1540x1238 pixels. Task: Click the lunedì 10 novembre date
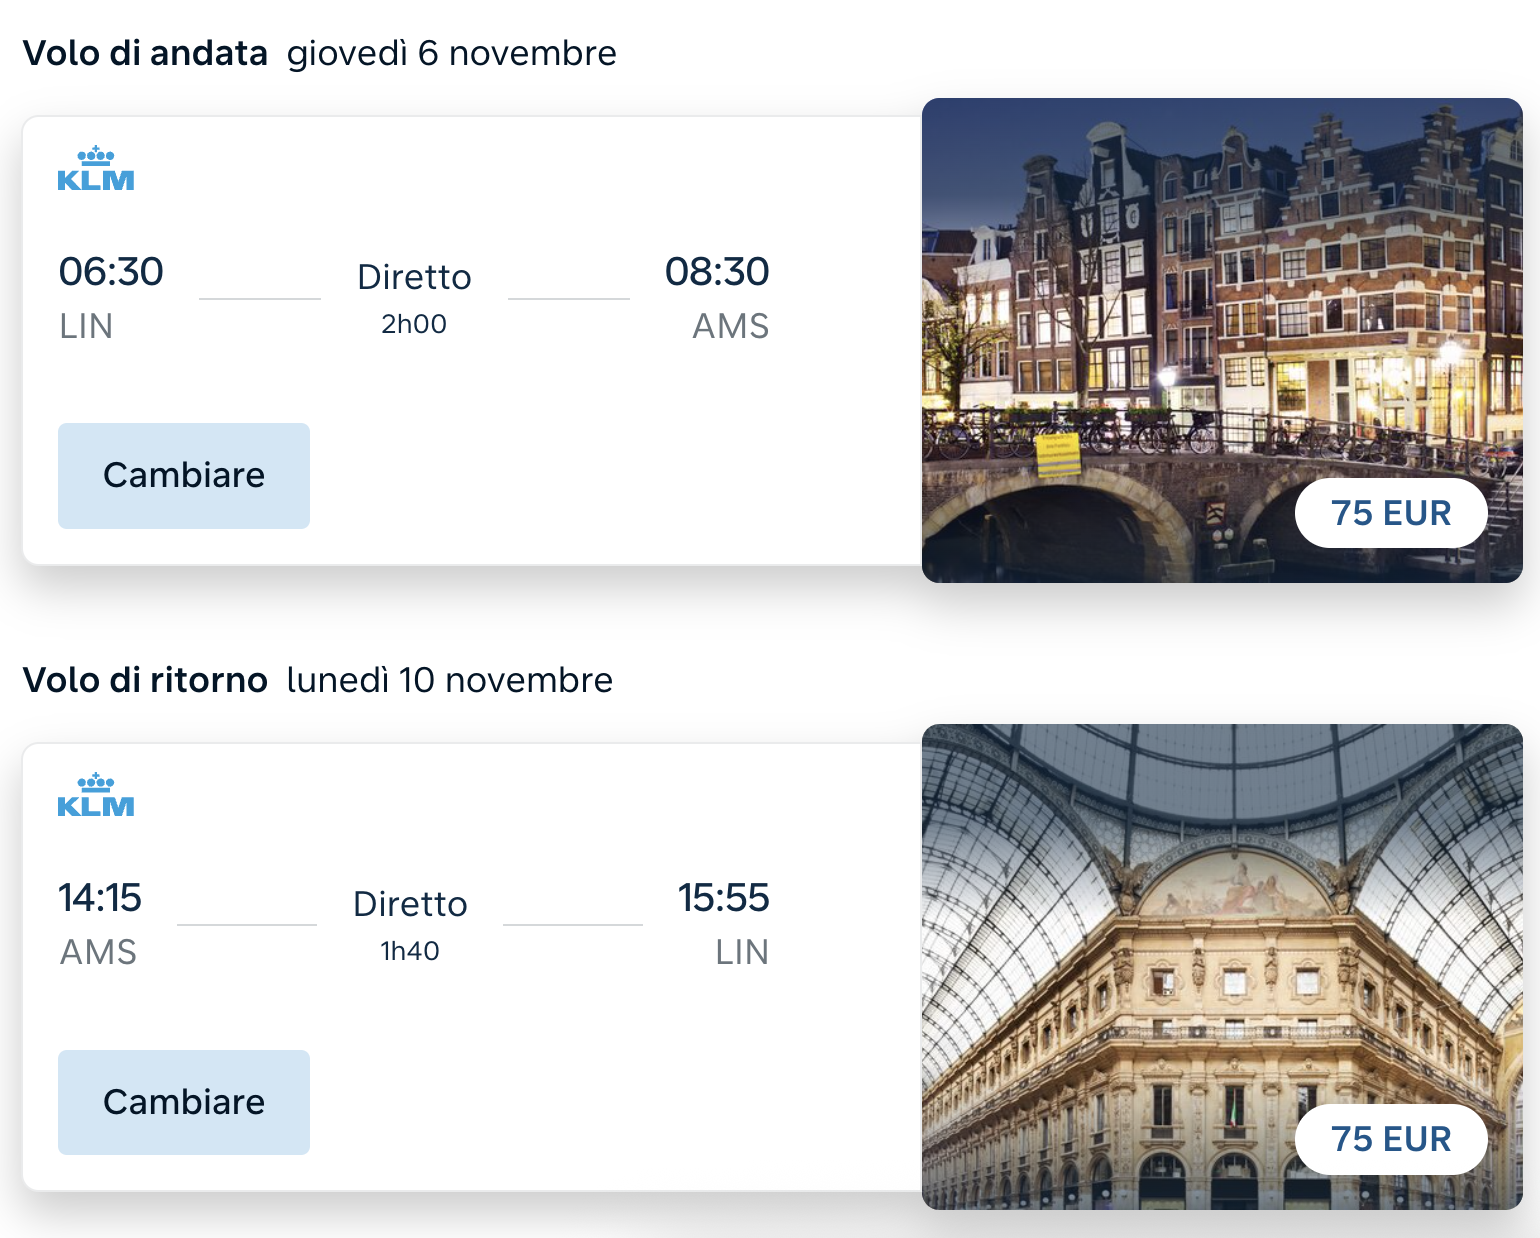[449, 680]
